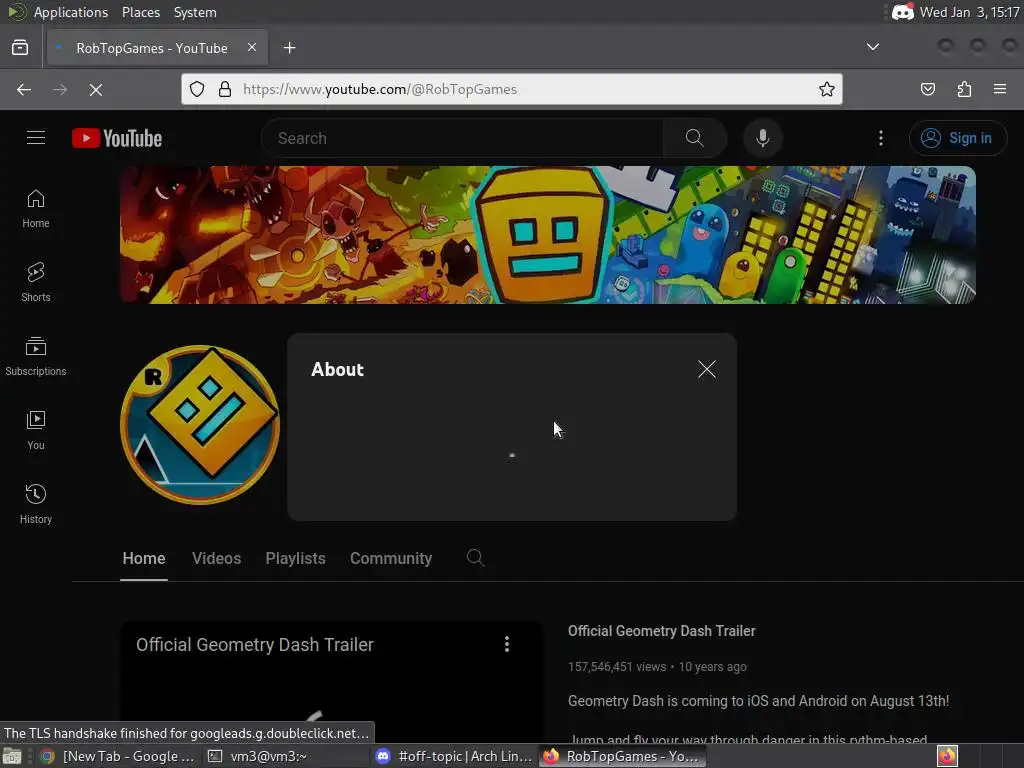This screenshot has height=768, width=1024.
Task: Select the RobTopGames - YouTube browser tab
Action: [157, 48]
